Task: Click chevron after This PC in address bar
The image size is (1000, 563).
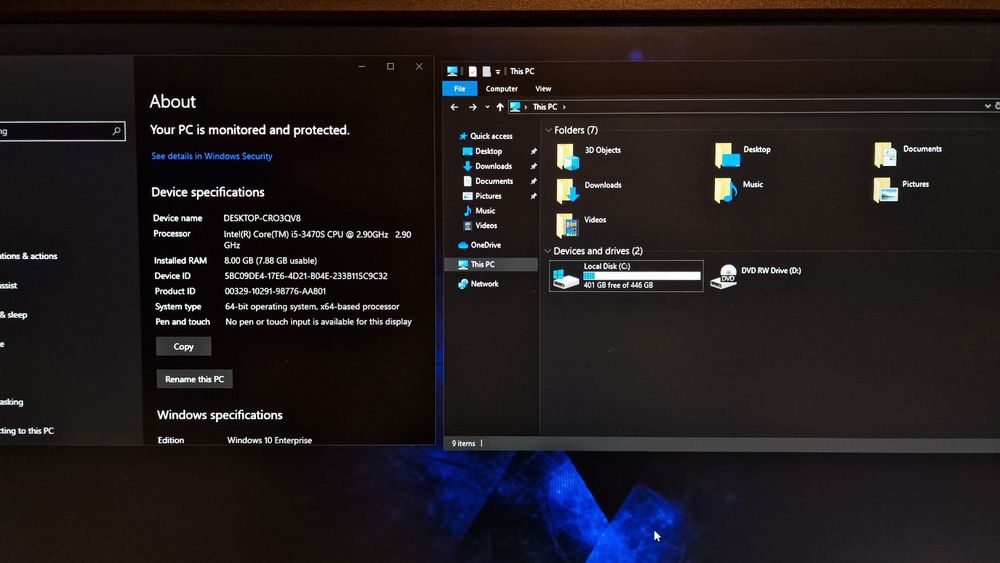Action: (x=564, y=107)
